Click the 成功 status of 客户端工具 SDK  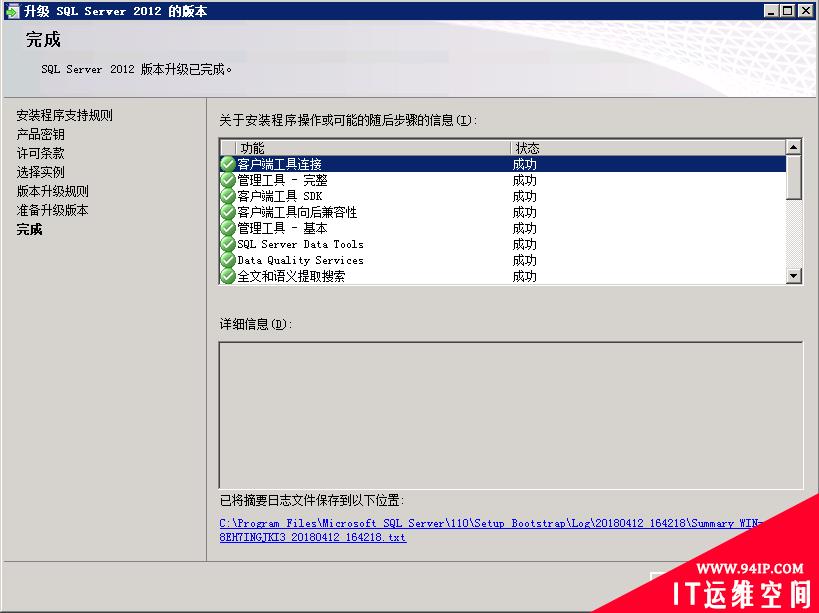[524, 196]
